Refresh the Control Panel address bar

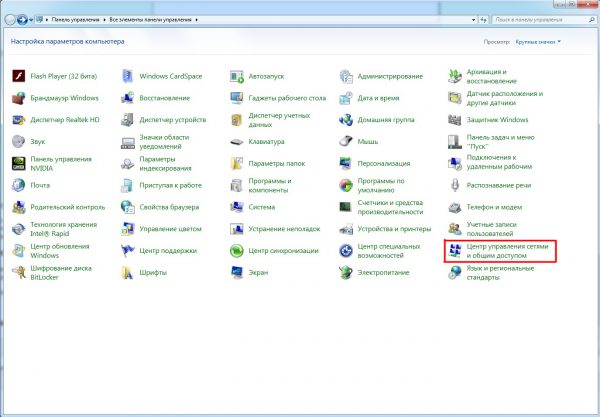point(484,20)
